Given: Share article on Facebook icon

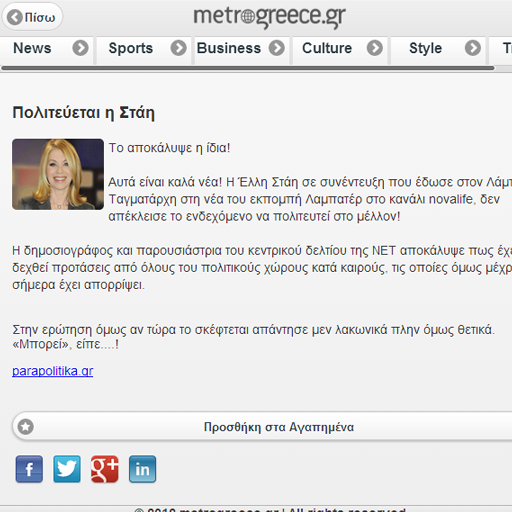Looking at the screenshot, I should 29,469.
